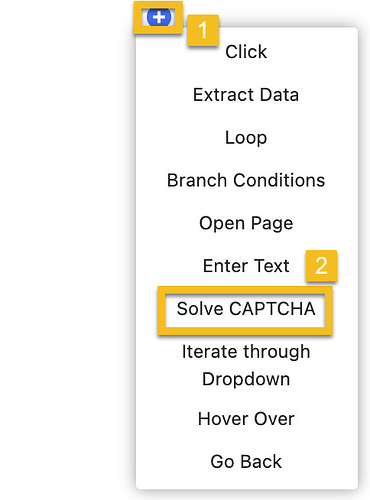This screenshot has width=370, height=500.
Task: Click the yellow step 1 badge
Action: click(203, 30)
